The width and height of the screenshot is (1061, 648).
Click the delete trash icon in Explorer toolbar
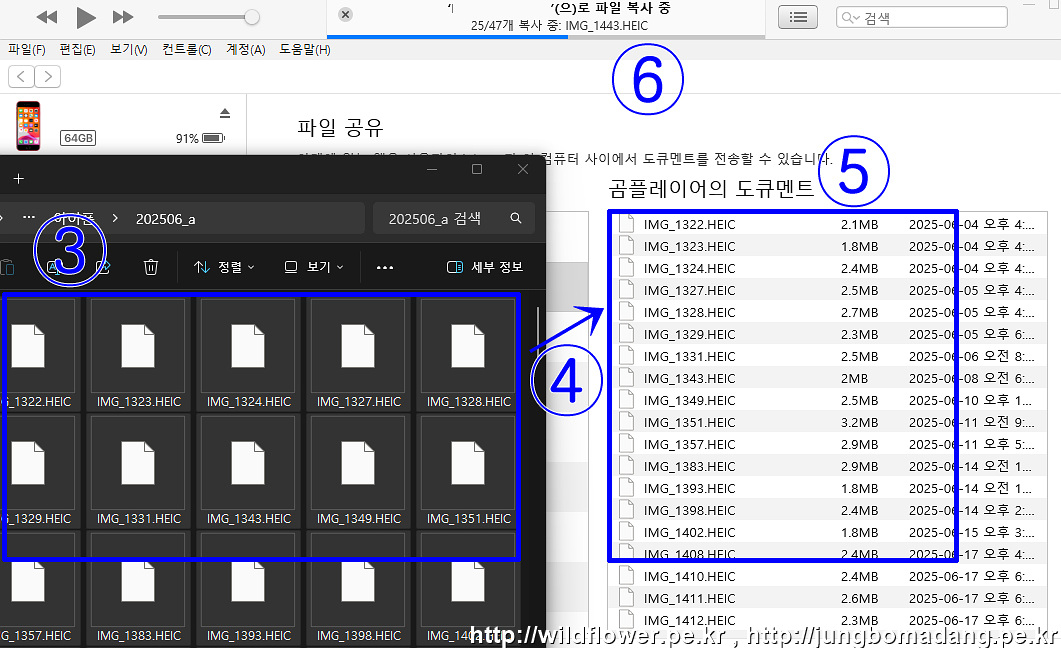151,267
